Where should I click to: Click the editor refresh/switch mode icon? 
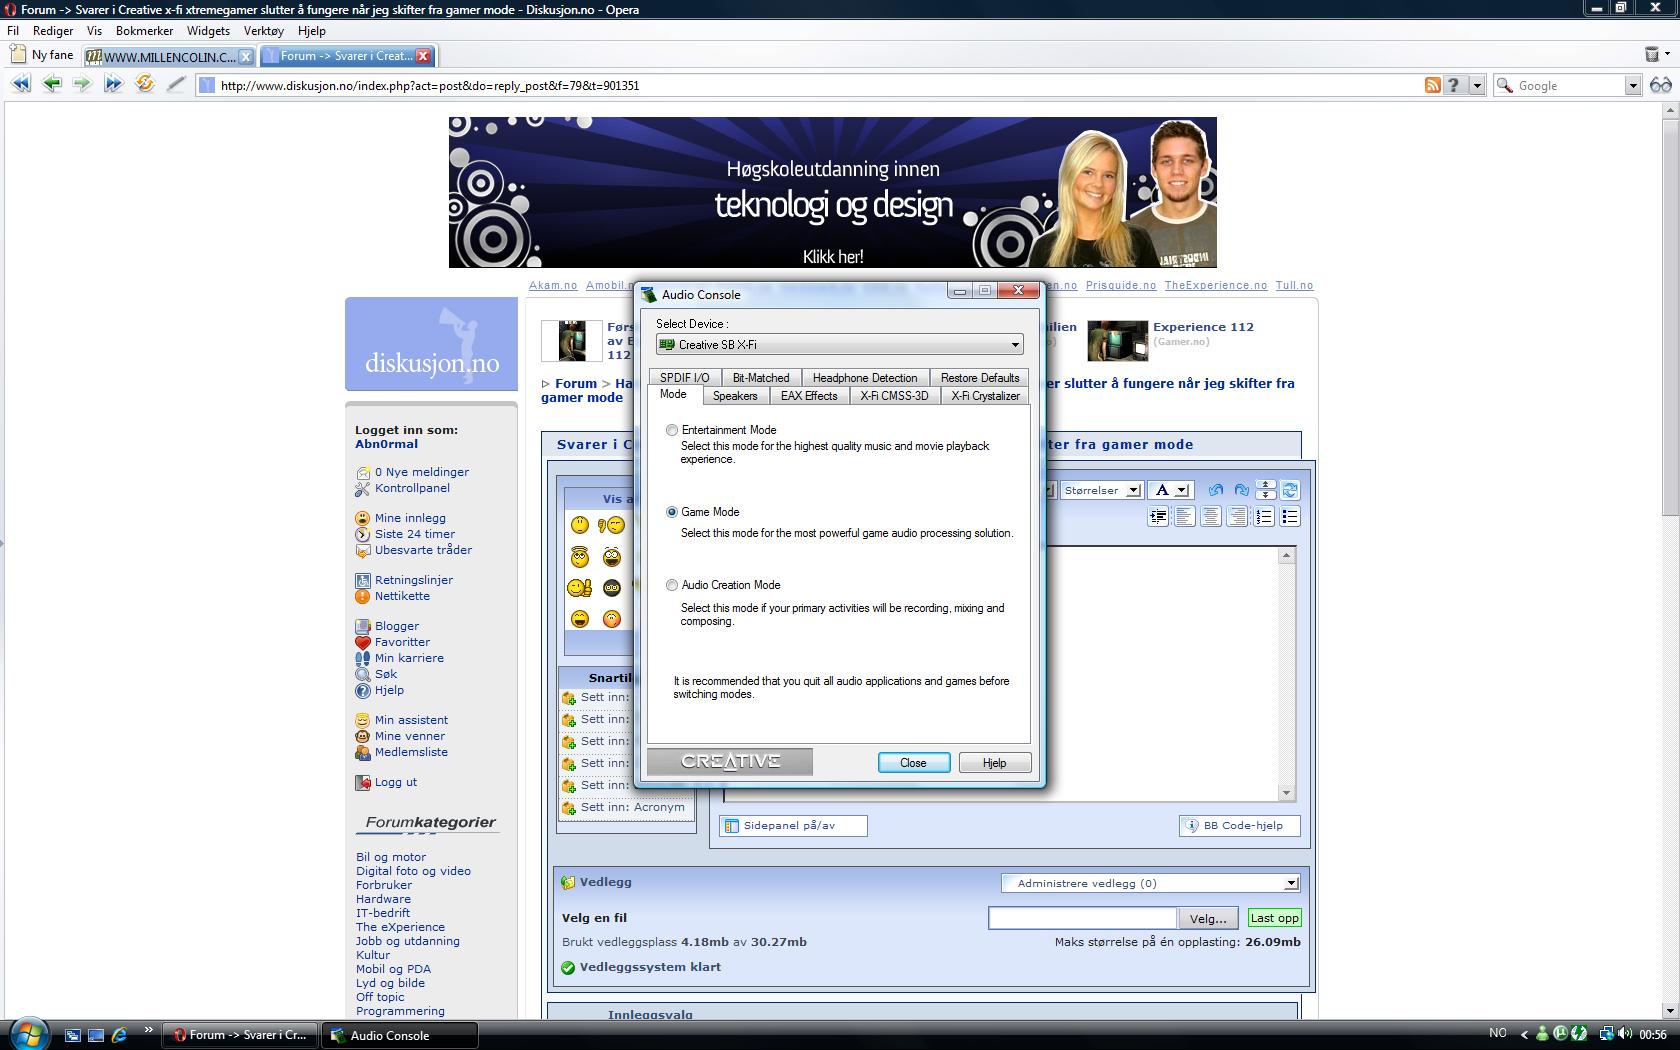1290,490
